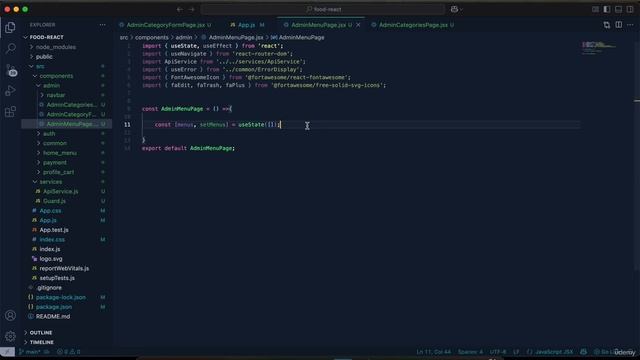This screenshot has height=360, width=640.
Task: Open errors and warnings in status bar
Action: click(69, 352)
